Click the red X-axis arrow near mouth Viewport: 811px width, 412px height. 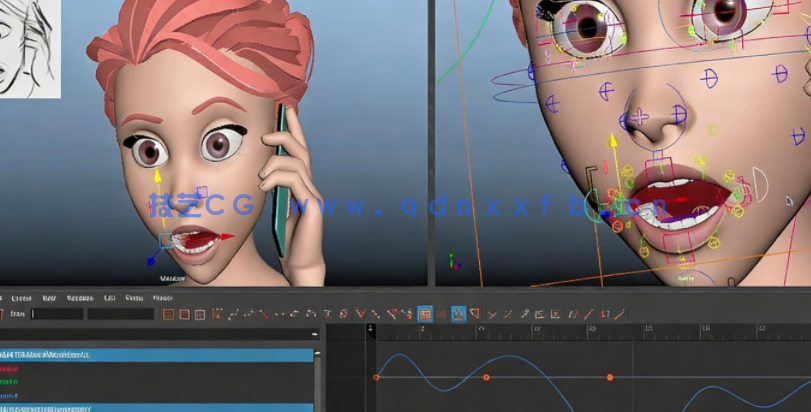(x=227, y=237)
